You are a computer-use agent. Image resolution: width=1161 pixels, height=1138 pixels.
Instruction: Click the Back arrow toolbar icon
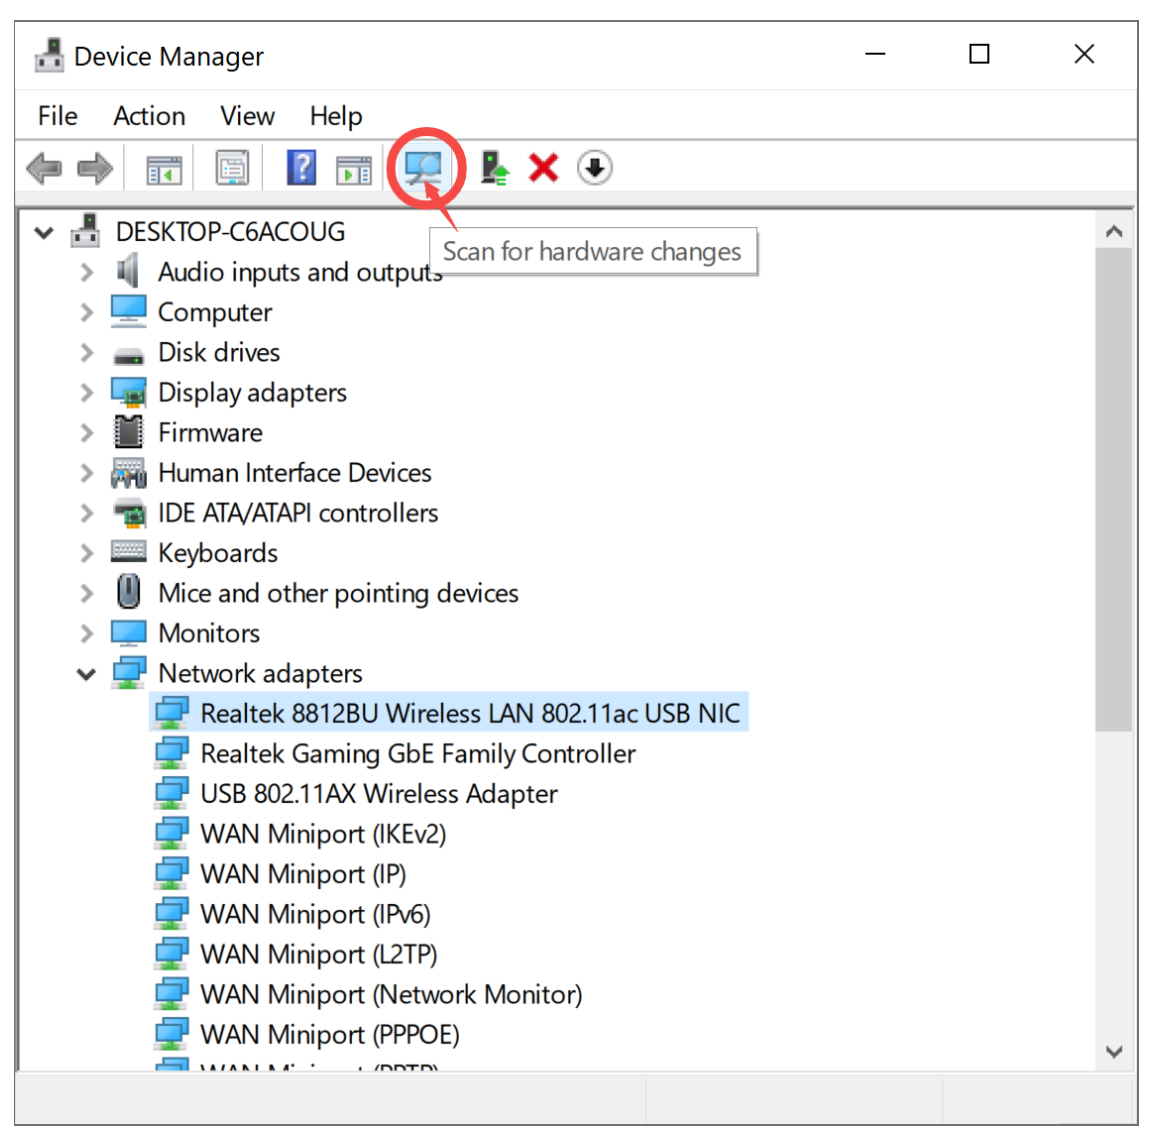tap(44, 168)
